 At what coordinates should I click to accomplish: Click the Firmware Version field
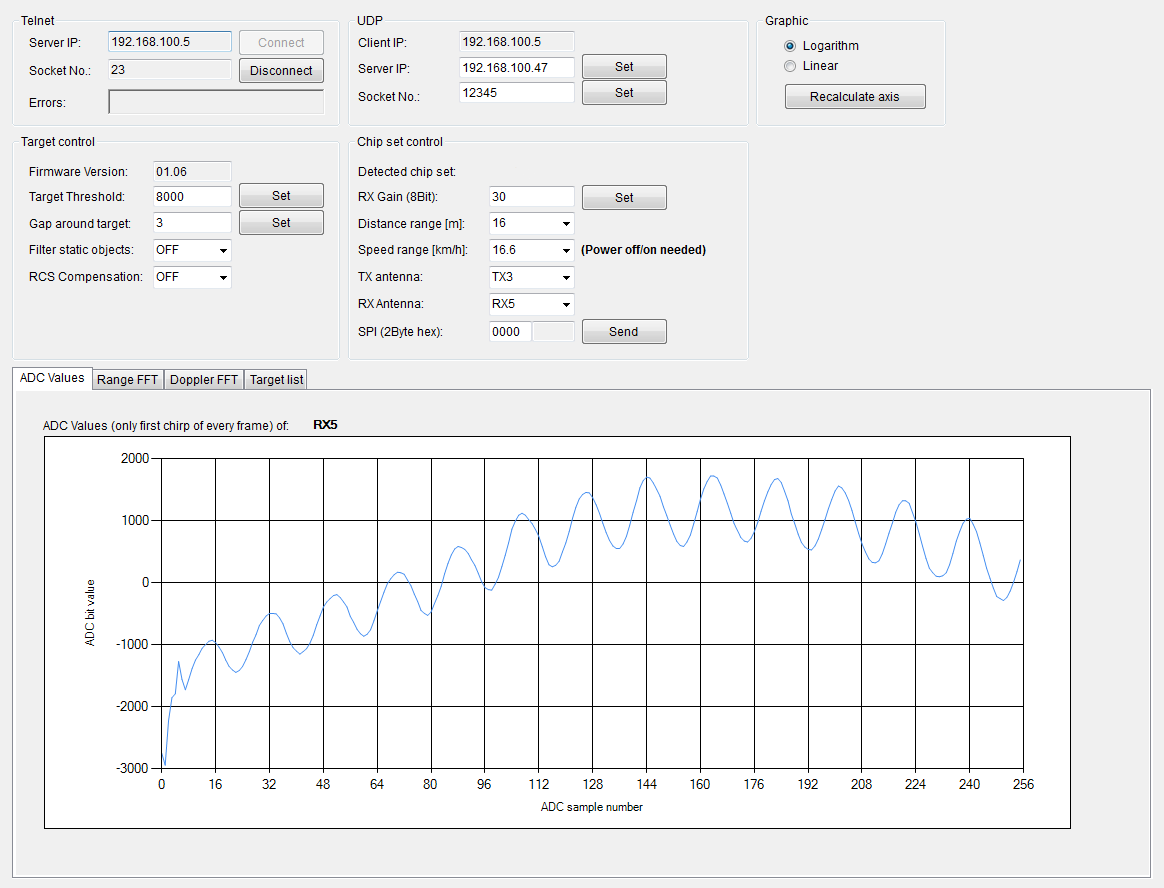click(x=192, y=172)
